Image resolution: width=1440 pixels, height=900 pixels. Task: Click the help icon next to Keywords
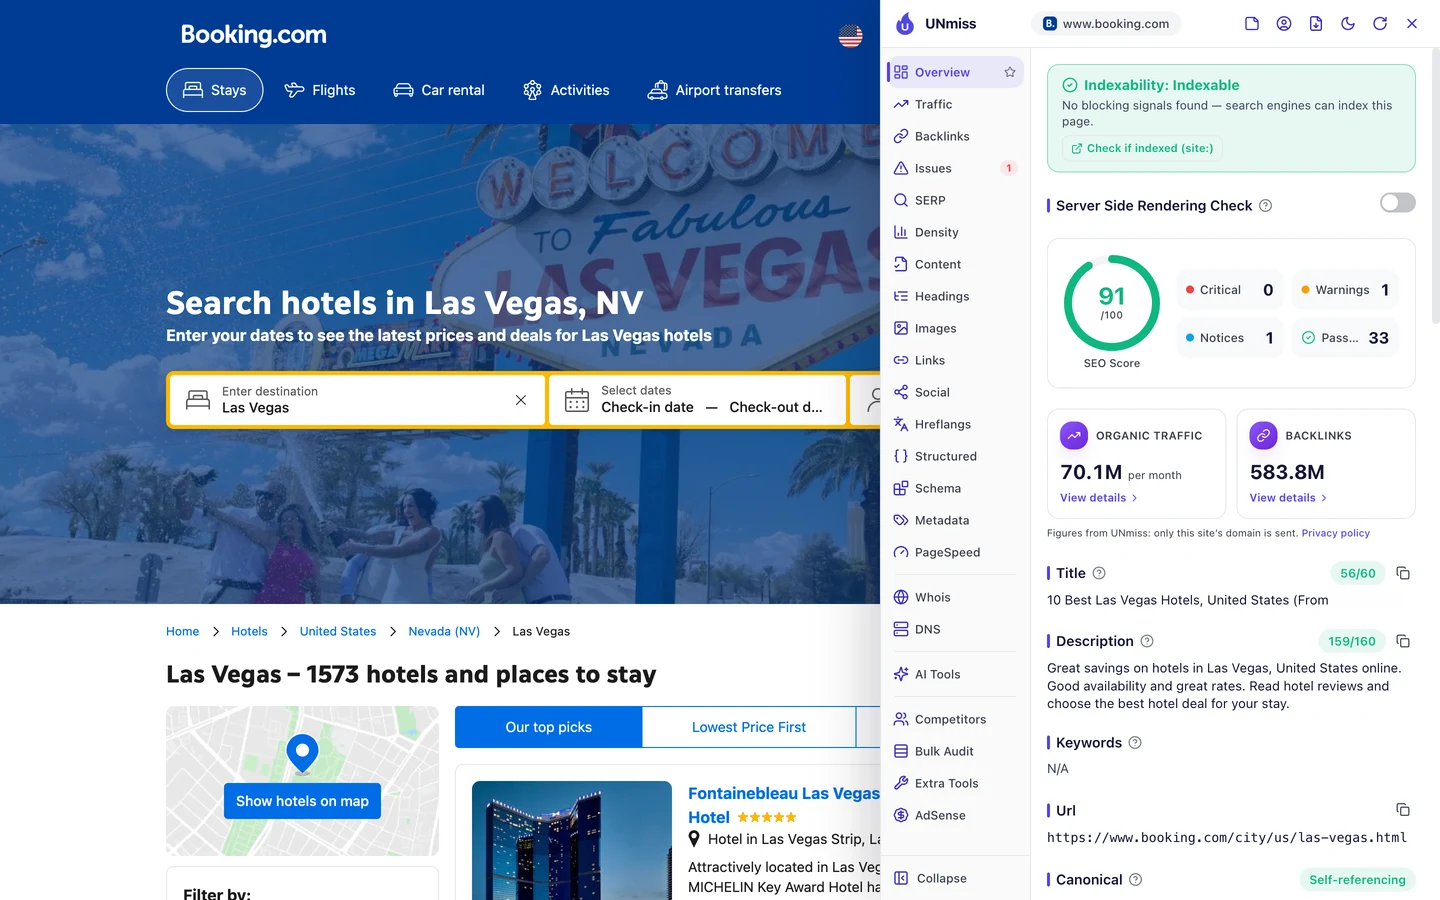(1135, 743)
